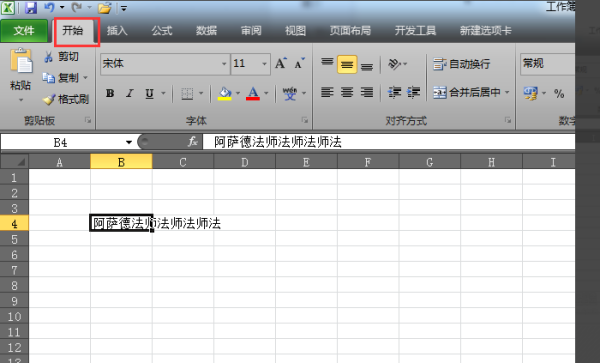Screen dimensions: 600x363
Task: Switch to the 数据 data tab
Action: tap(207, 31)
